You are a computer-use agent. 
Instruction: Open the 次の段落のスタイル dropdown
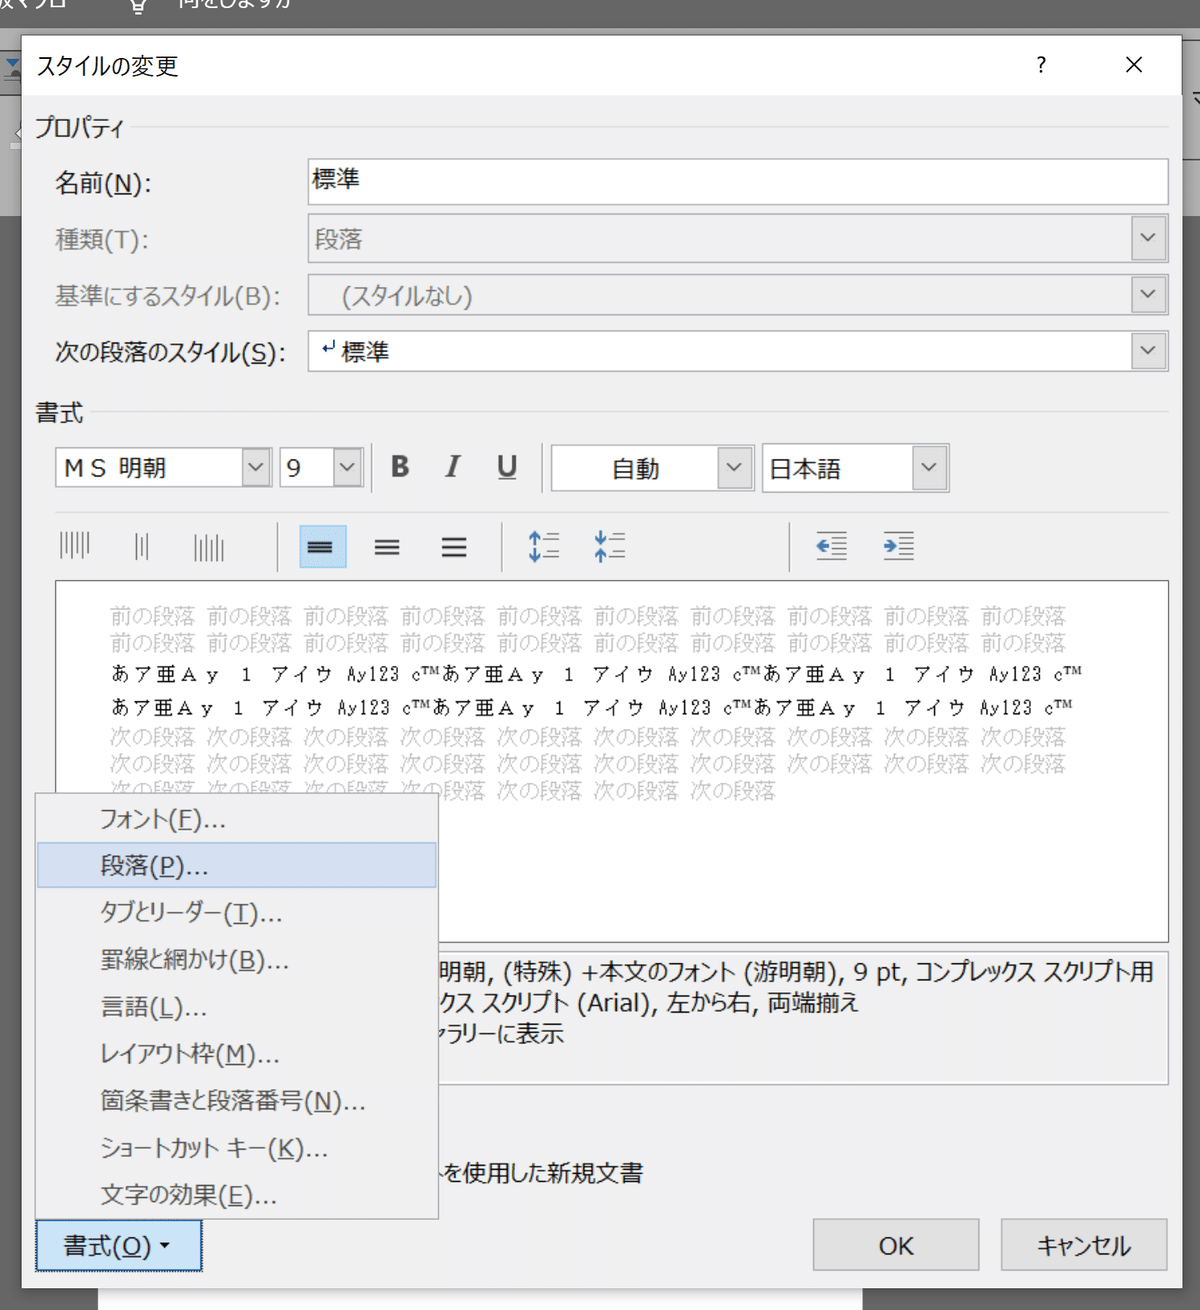pyautogui.click(x=1147, y=350)
